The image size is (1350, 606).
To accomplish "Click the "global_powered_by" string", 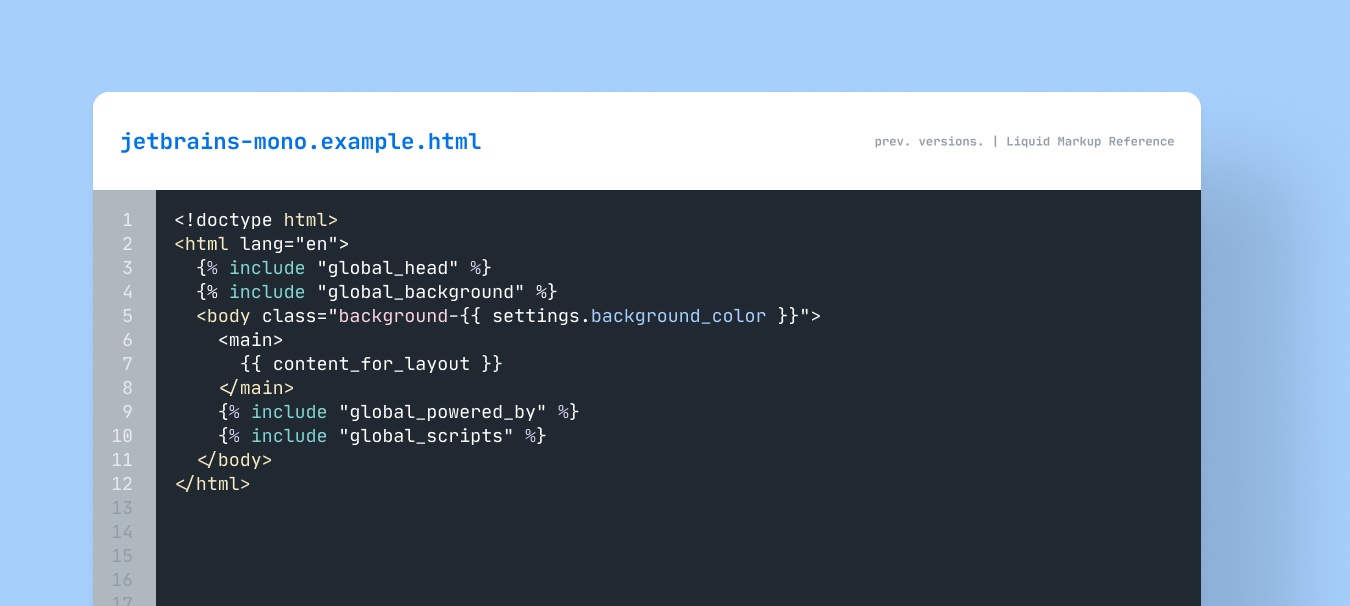I will (442, 412).
